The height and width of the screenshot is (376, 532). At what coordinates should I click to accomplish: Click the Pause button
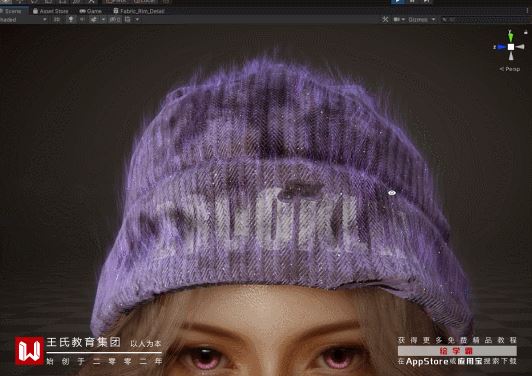[412, 2]
